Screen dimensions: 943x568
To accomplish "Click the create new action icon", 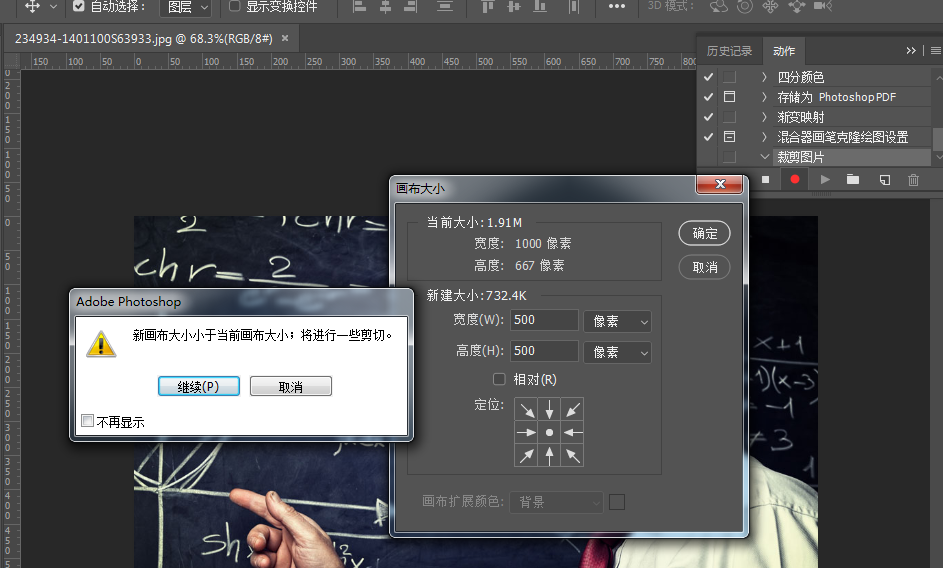I will pyautogui.click(x=884, y=179).
